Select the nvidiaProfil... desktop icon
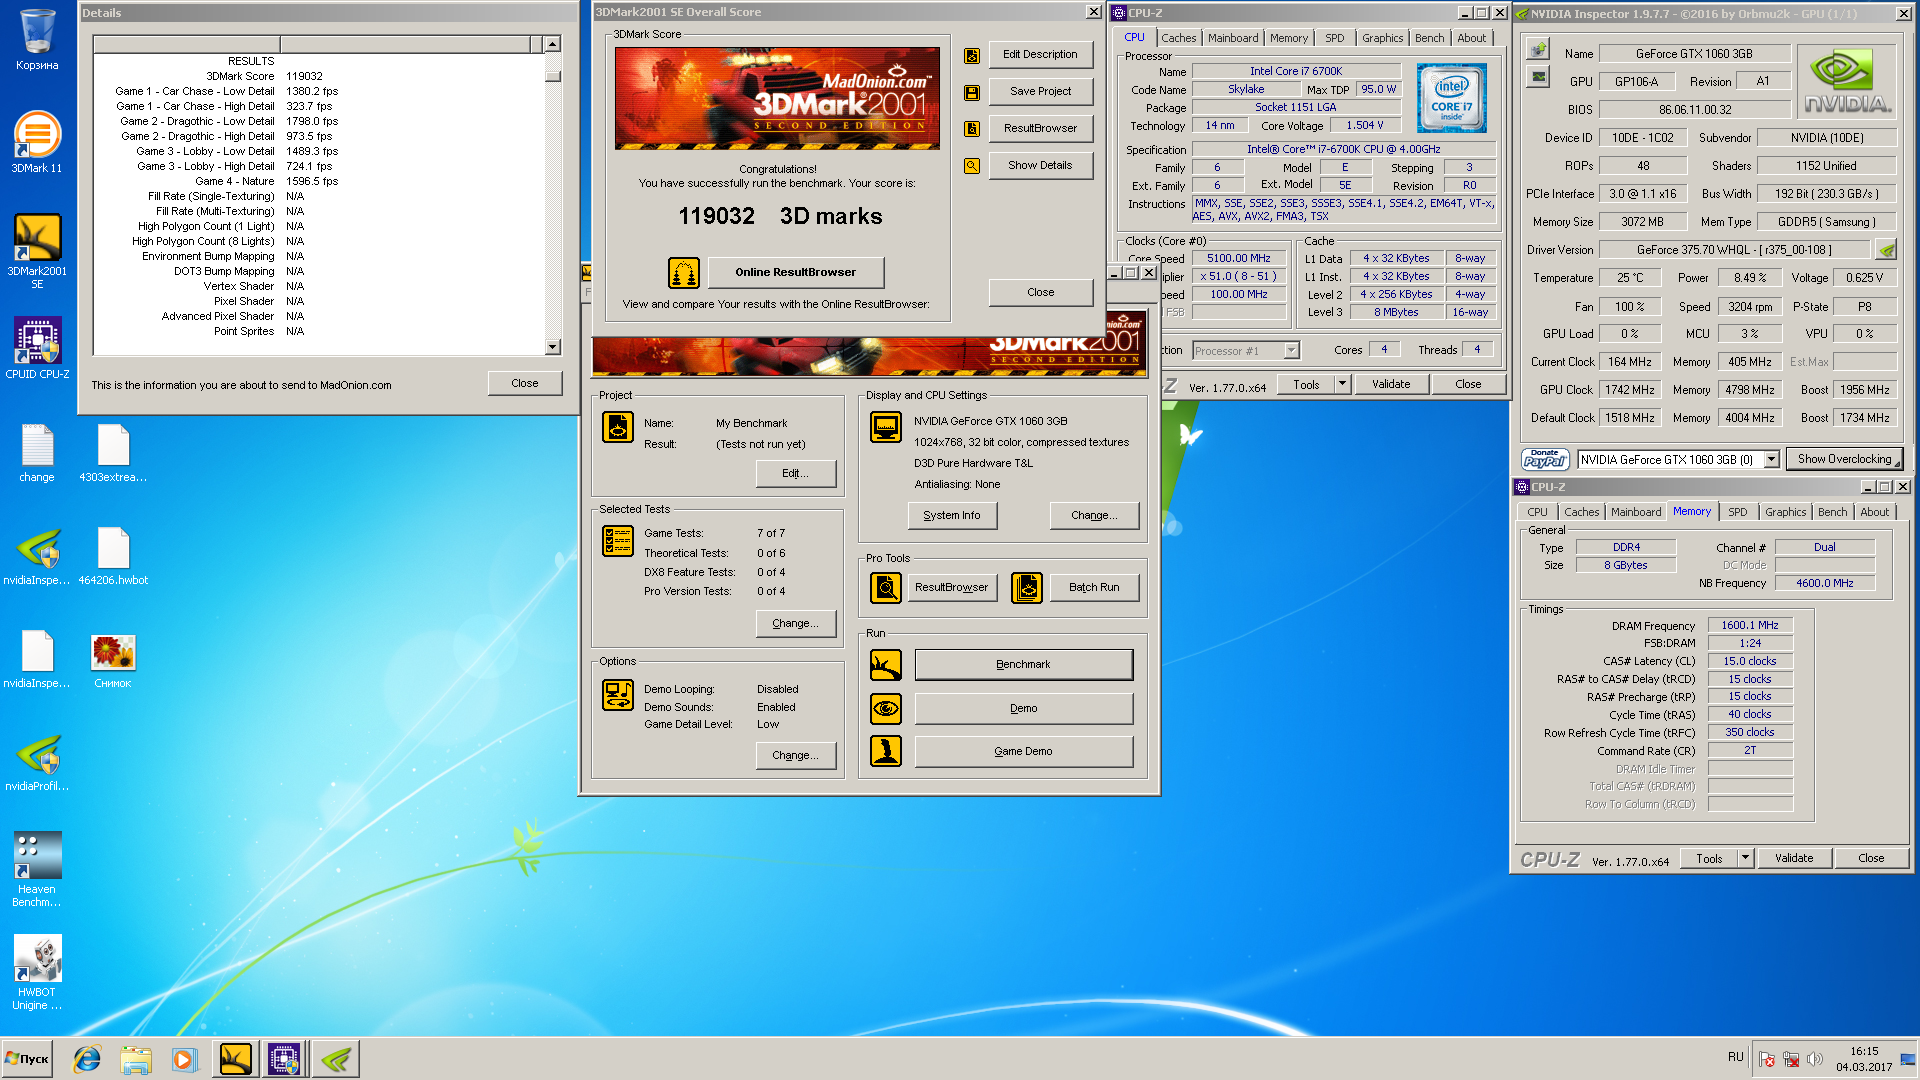 pos(37,764)
